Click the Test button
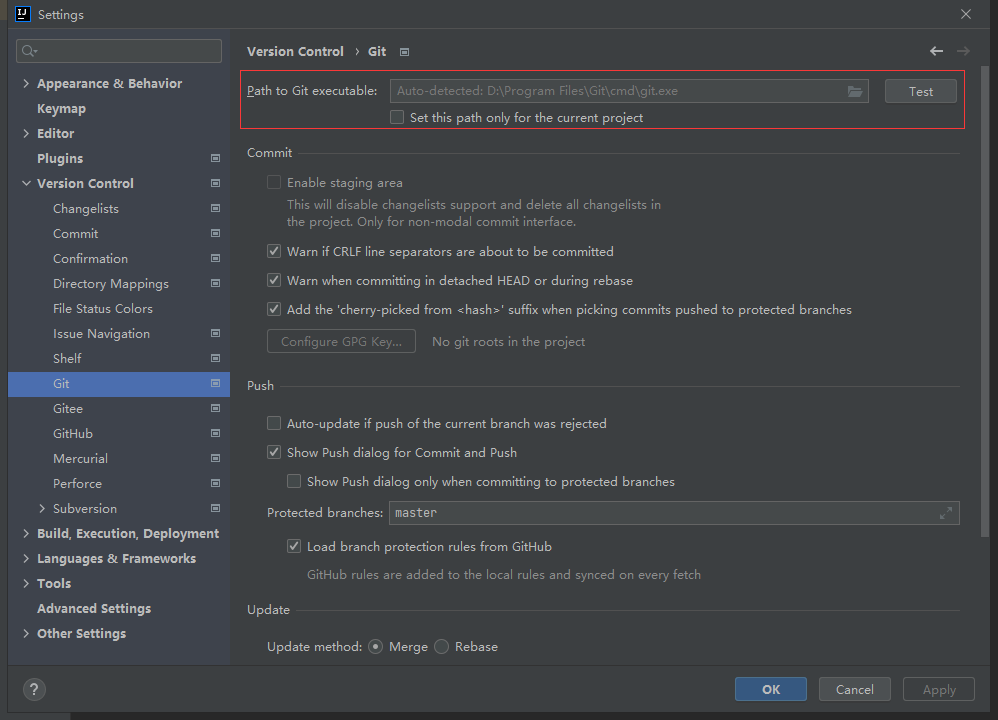Image resolution: width=998 pixels, height=720 pixels. 920,91
